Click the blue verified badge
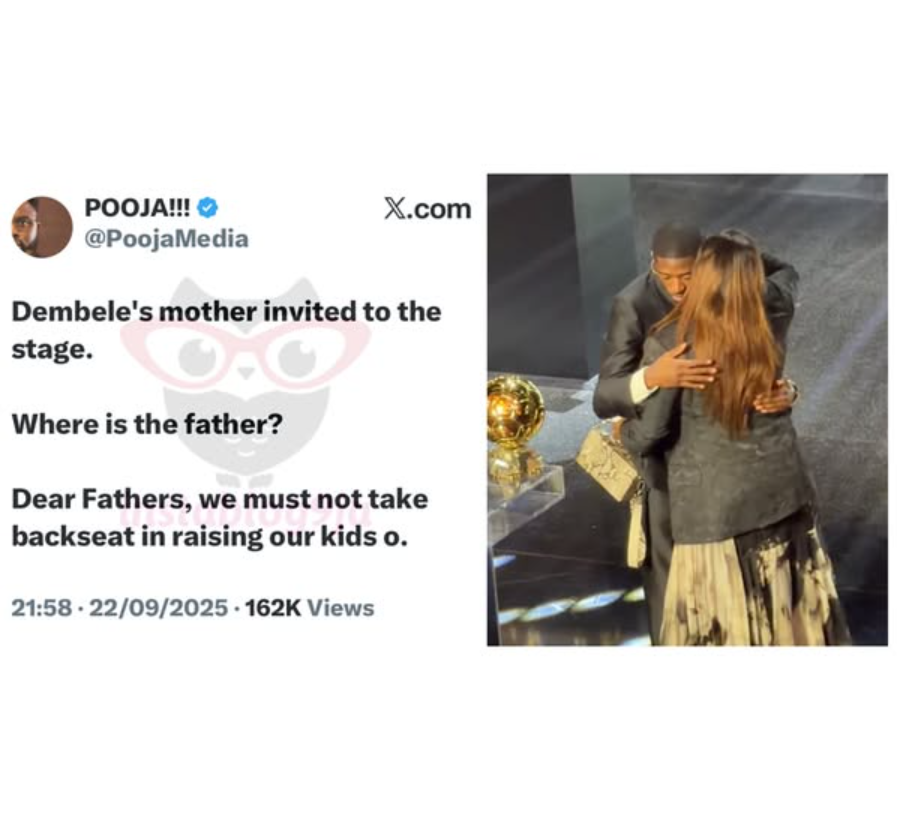897x817 pixels. click(x=207, y=208)
